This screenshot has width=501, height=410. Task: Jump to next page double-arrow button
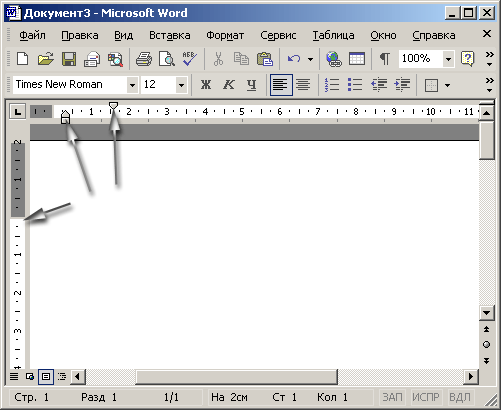point(487,361)
